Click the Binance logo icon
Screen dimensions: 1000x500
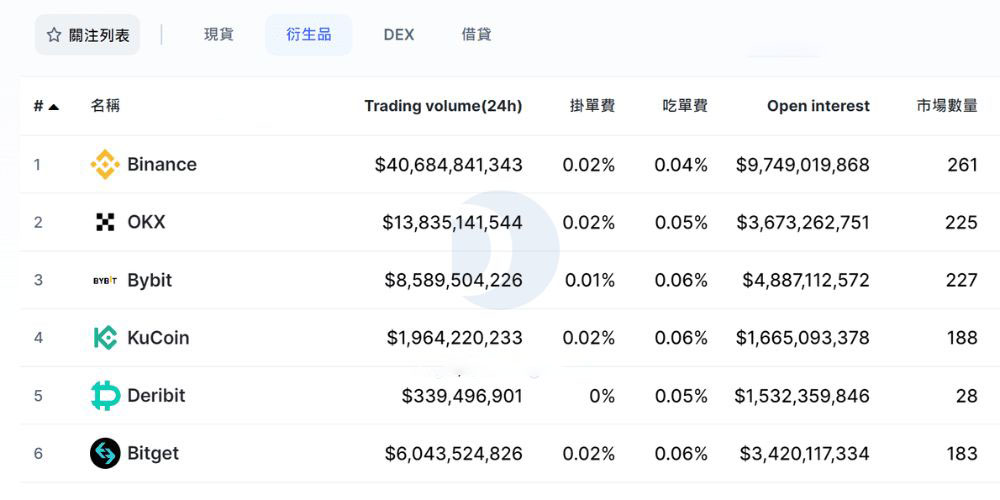point(105,165)
